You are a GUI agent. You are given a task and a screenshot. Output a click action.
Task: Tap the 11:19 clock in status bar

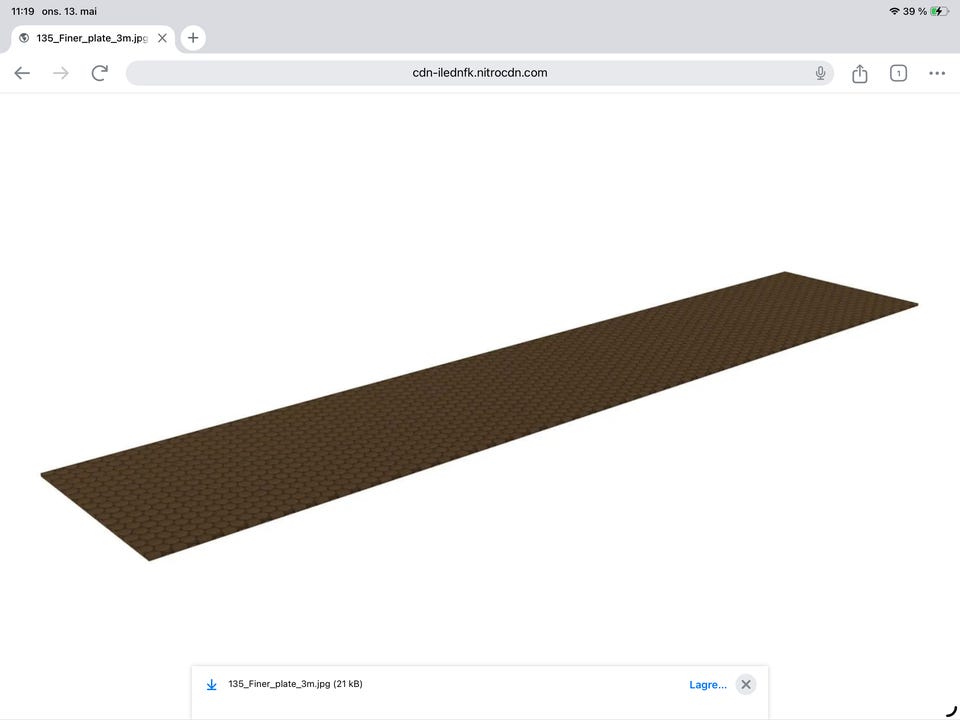pyautogui.click(x=23, y=11)
